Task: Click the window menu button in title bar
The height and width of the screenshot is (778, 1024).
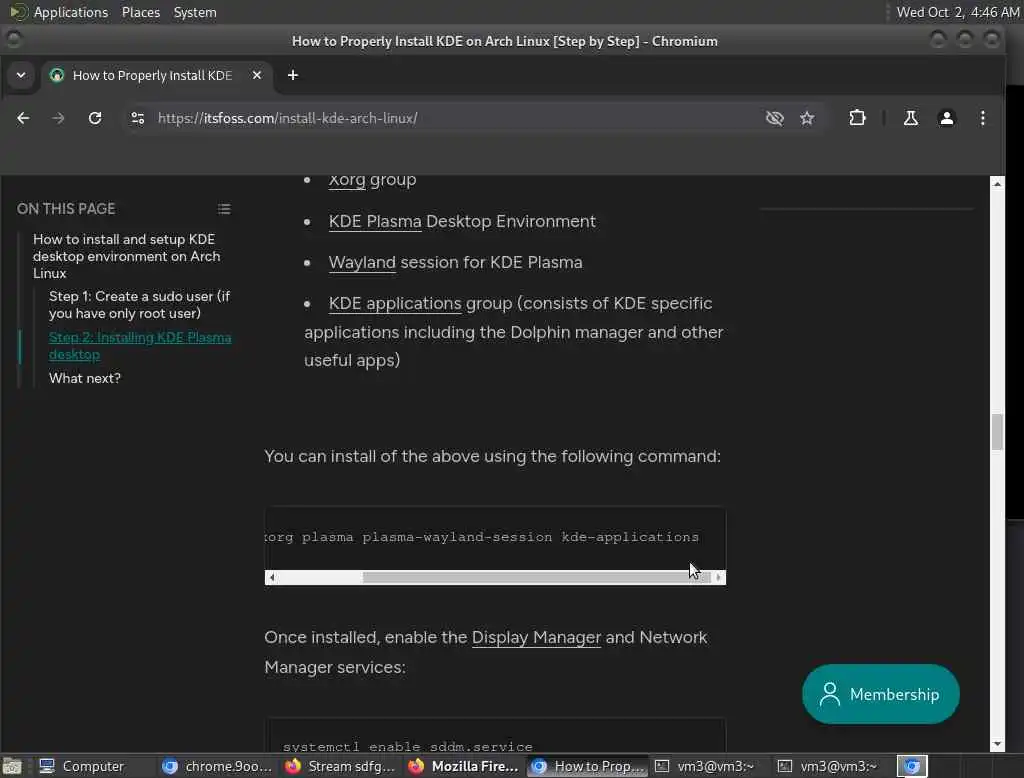Action: click(x=13, y=40)
